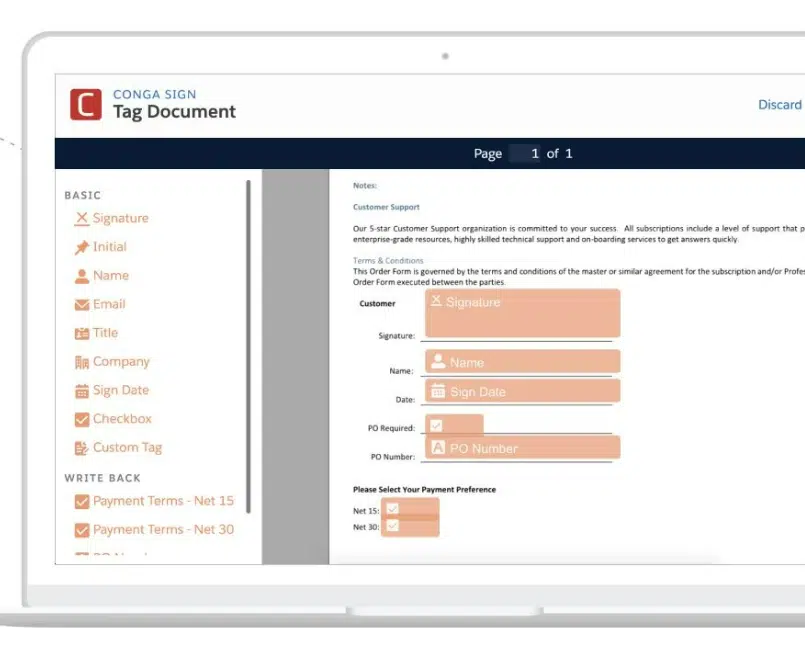Image resolution: width=805 pixels, height=647 pixels.
Task: Select Payment Terms - Net 15 checkbox icon
Action: tap(81, 501)
